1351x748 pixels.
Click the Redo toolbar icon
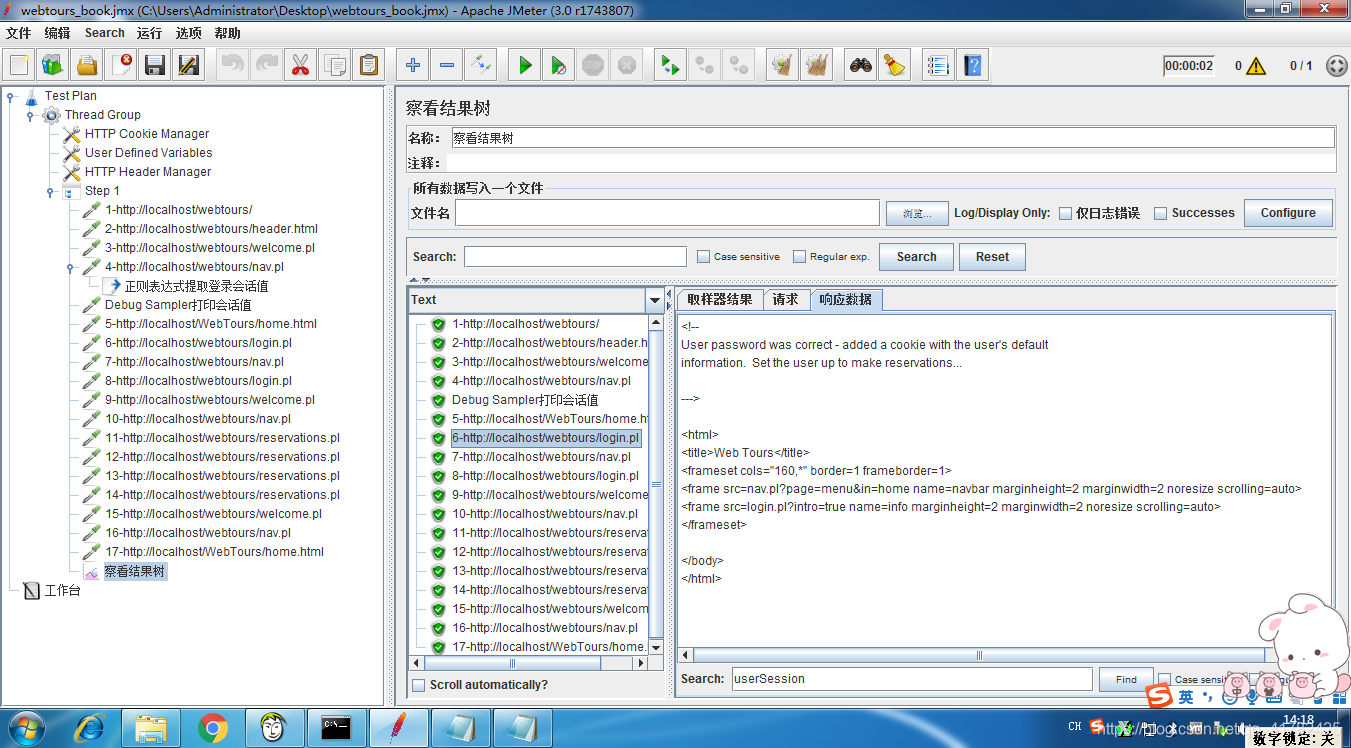[266, 66]
